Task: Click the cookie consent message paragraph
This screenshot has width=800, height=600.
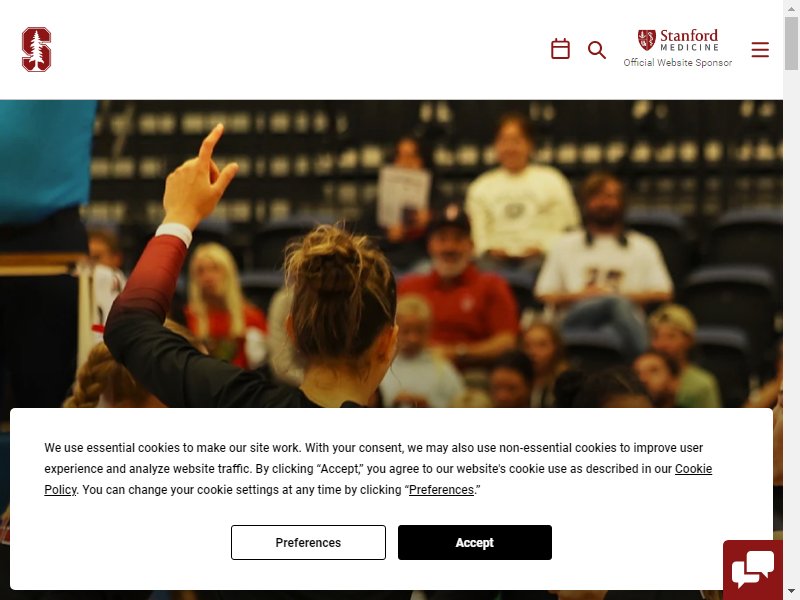Action: click(378, 468)
